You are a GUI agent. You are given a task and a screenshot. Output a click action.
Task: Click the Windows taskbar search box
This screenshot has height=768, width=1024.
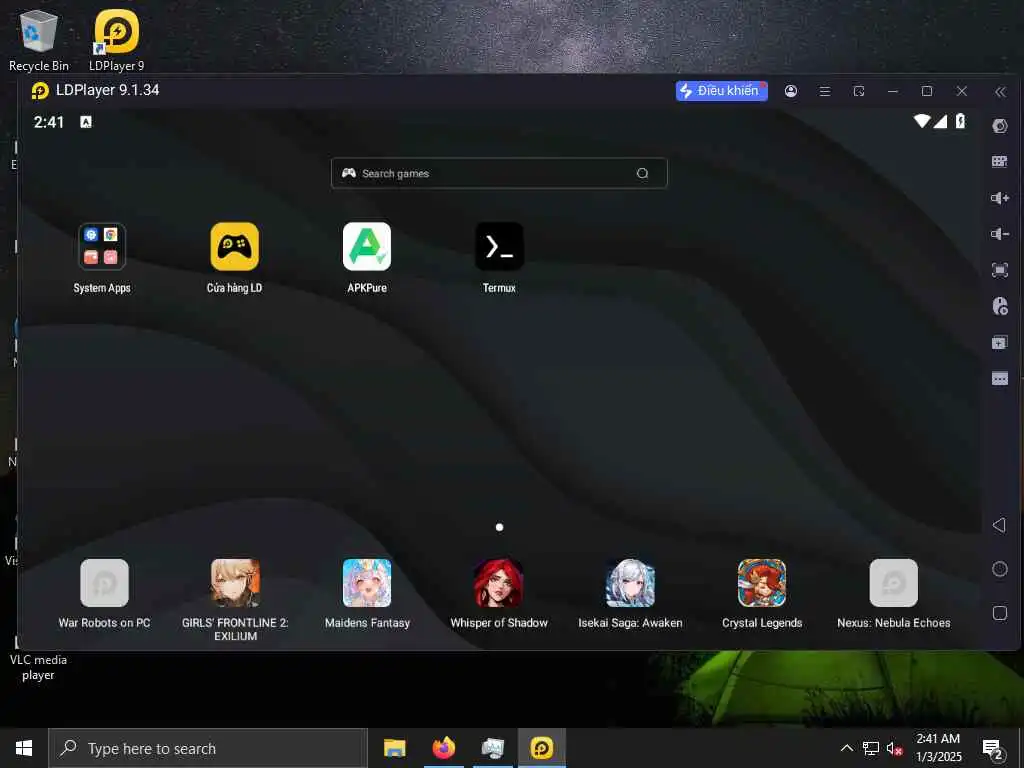(x=208, y=748)
